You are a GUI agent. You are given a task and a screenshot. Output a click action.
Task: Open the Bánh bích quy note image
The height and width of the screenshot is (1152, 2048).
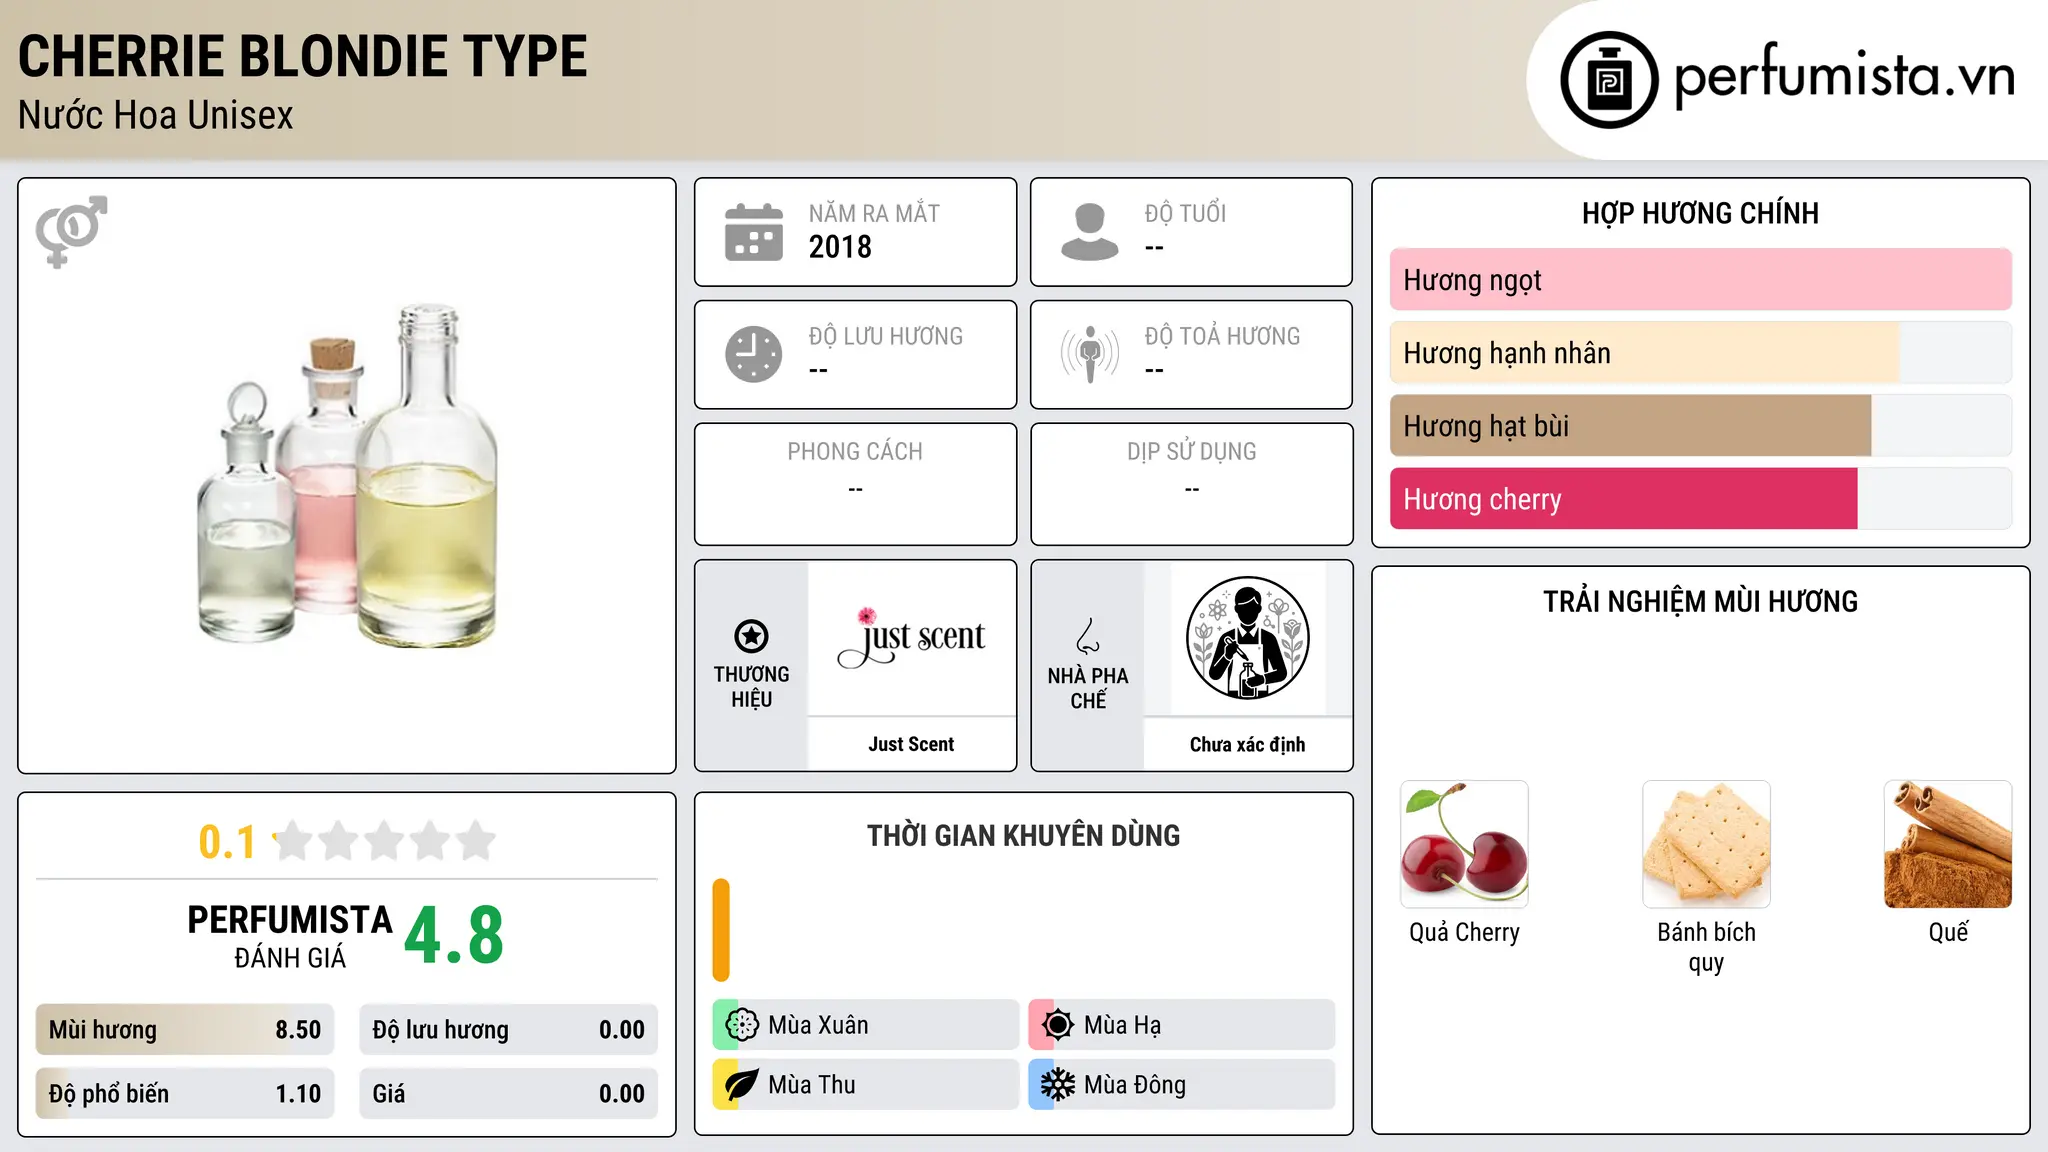click(1706, 844)
